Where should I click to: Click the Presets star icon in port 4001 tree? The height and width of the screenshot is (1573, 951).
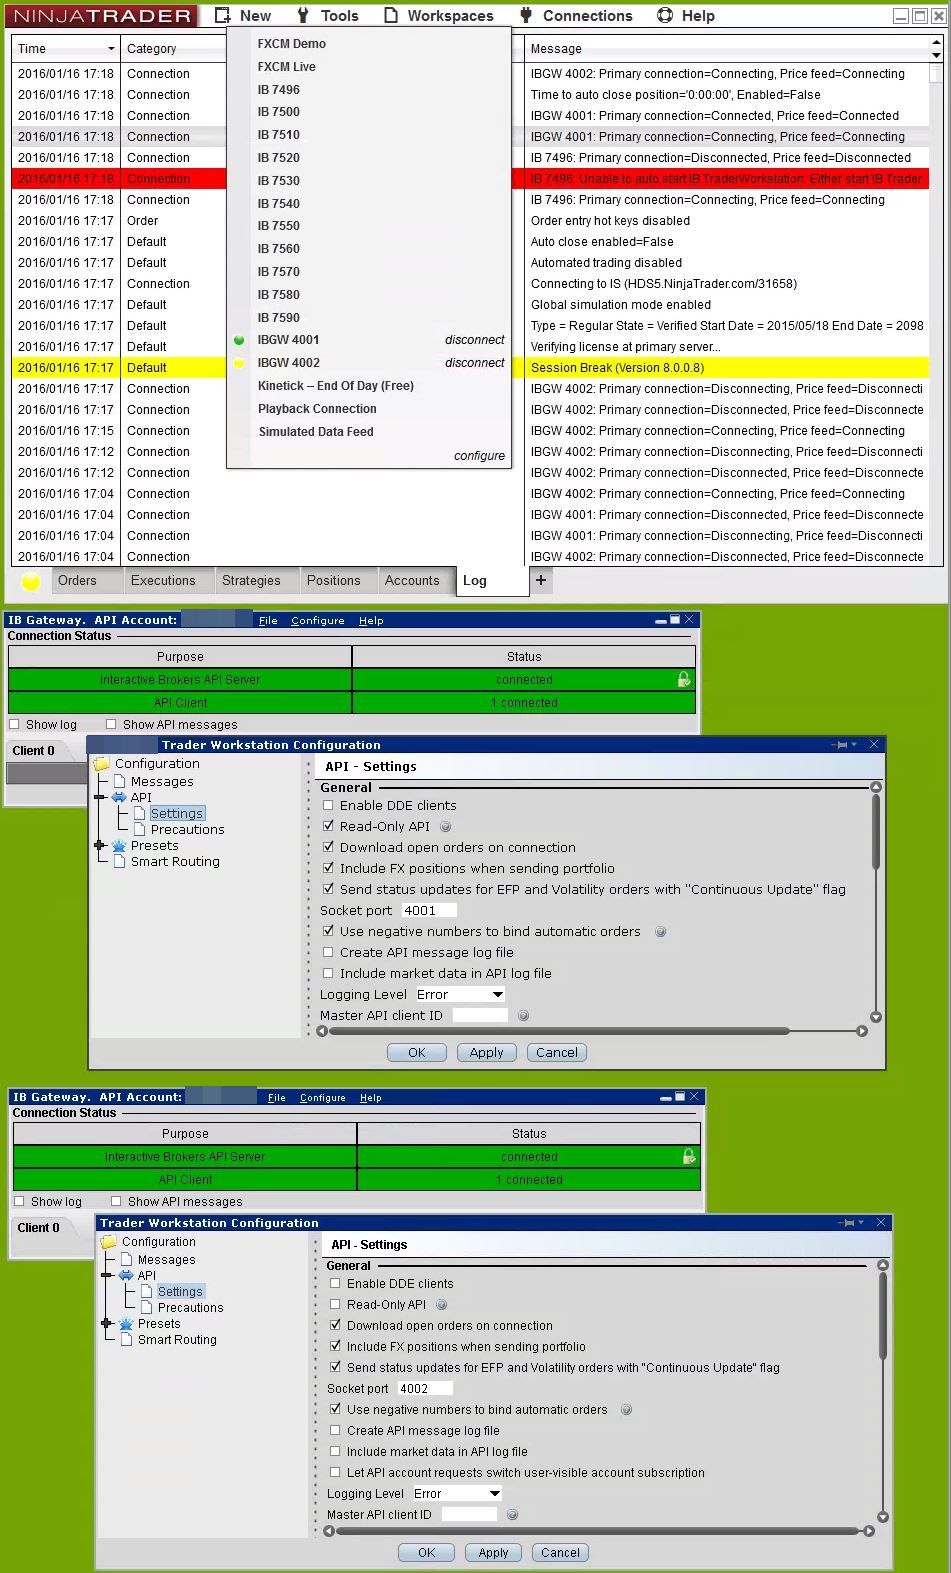tap(118, 846)
